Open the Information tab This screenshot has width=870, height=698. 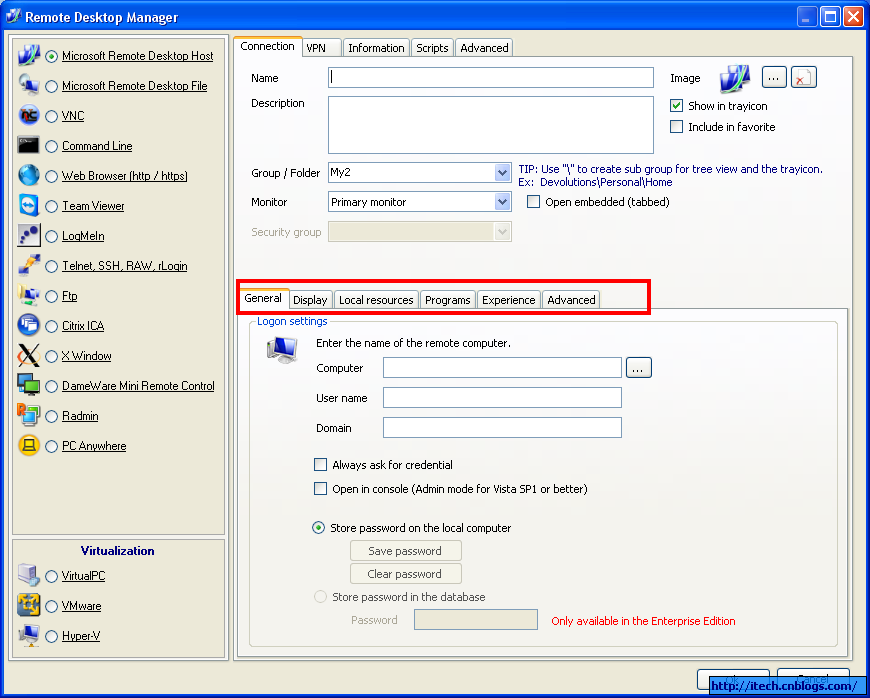[x=376, y=48]
